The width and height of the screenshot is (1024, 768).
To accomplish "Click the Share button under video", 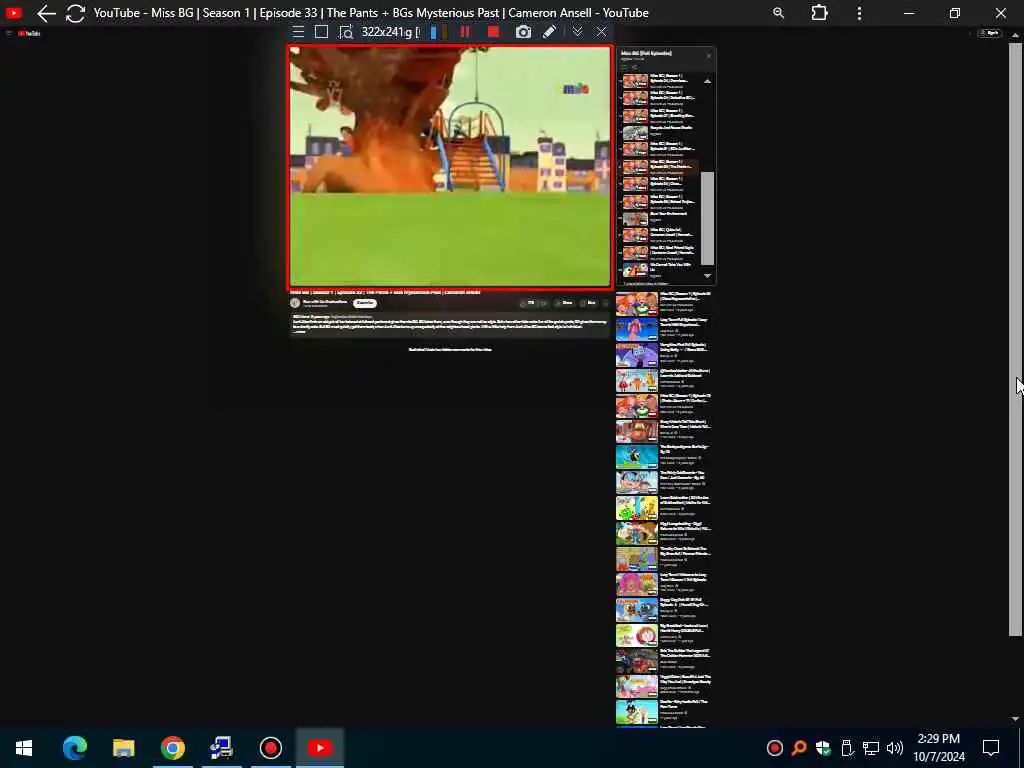I will coord(565,303).
